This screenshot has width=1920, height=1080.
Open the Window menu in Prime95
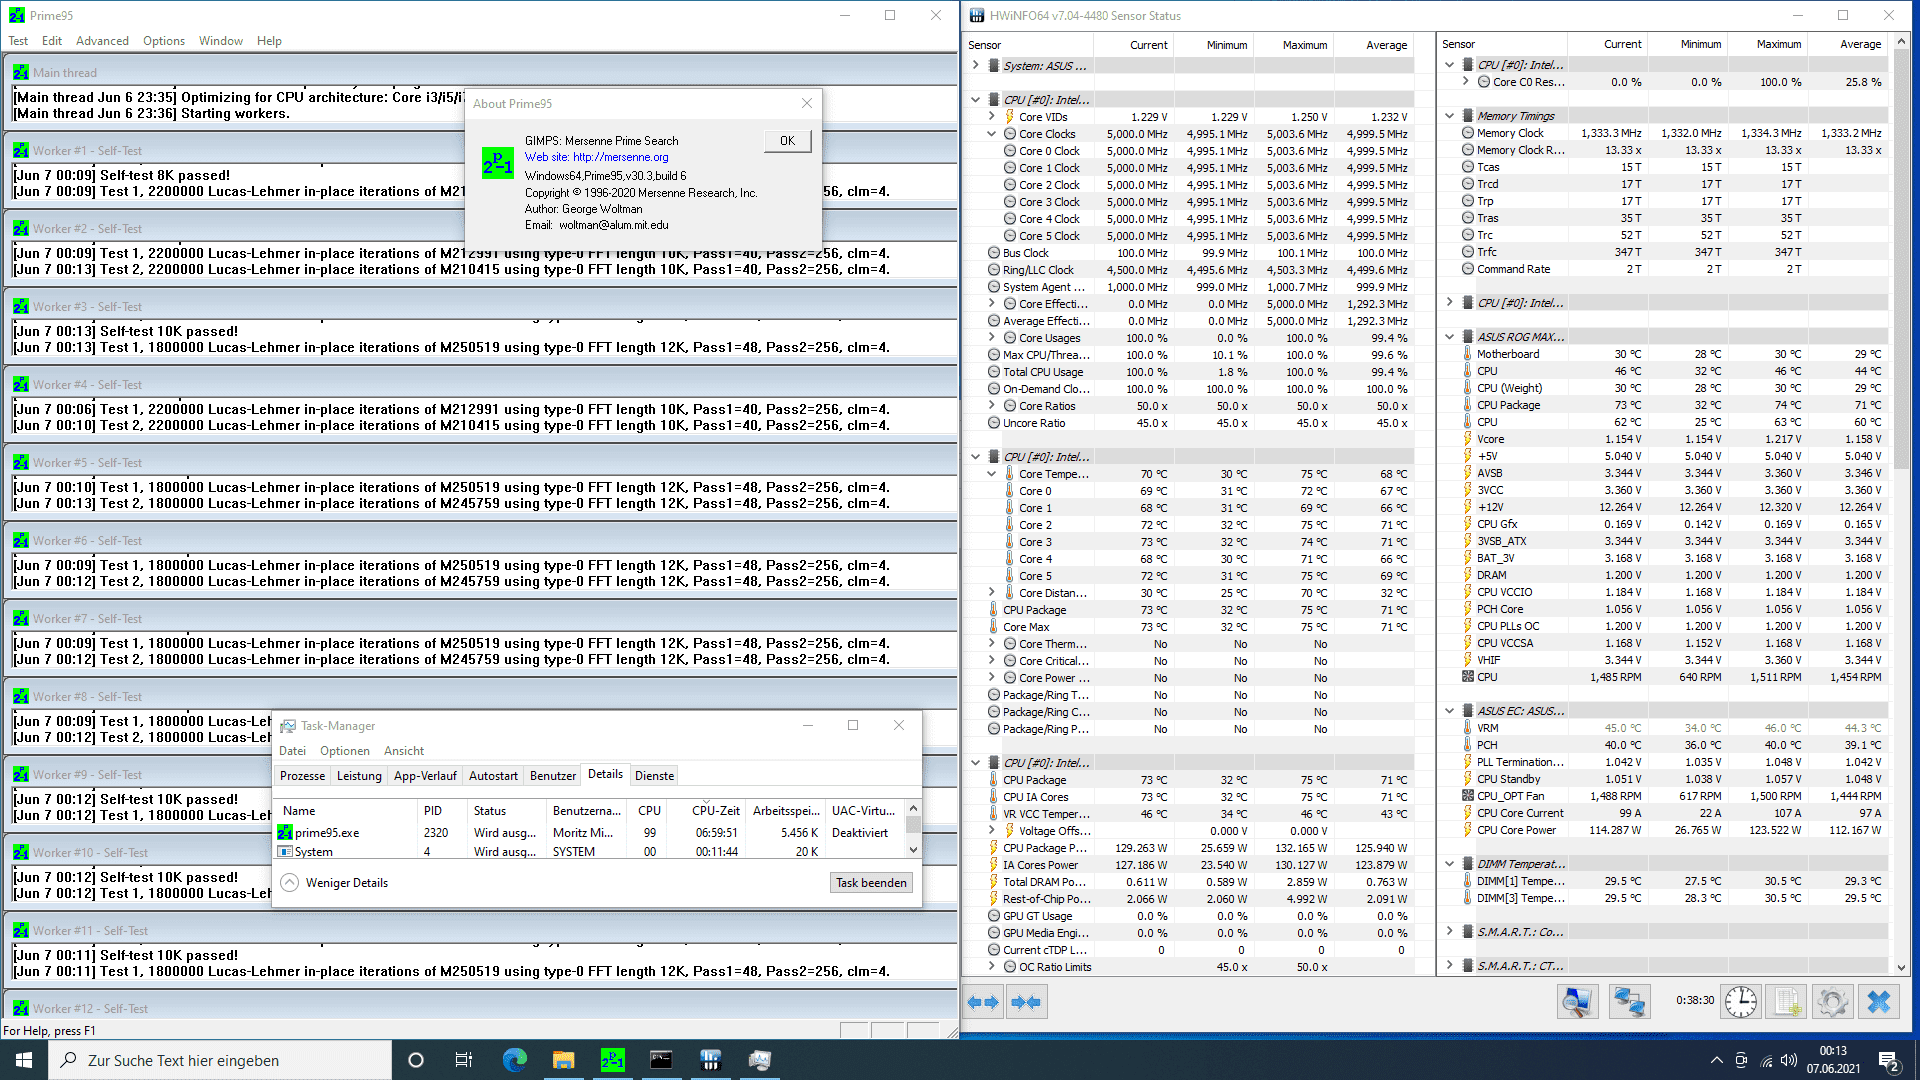click(x=221, y=41)
